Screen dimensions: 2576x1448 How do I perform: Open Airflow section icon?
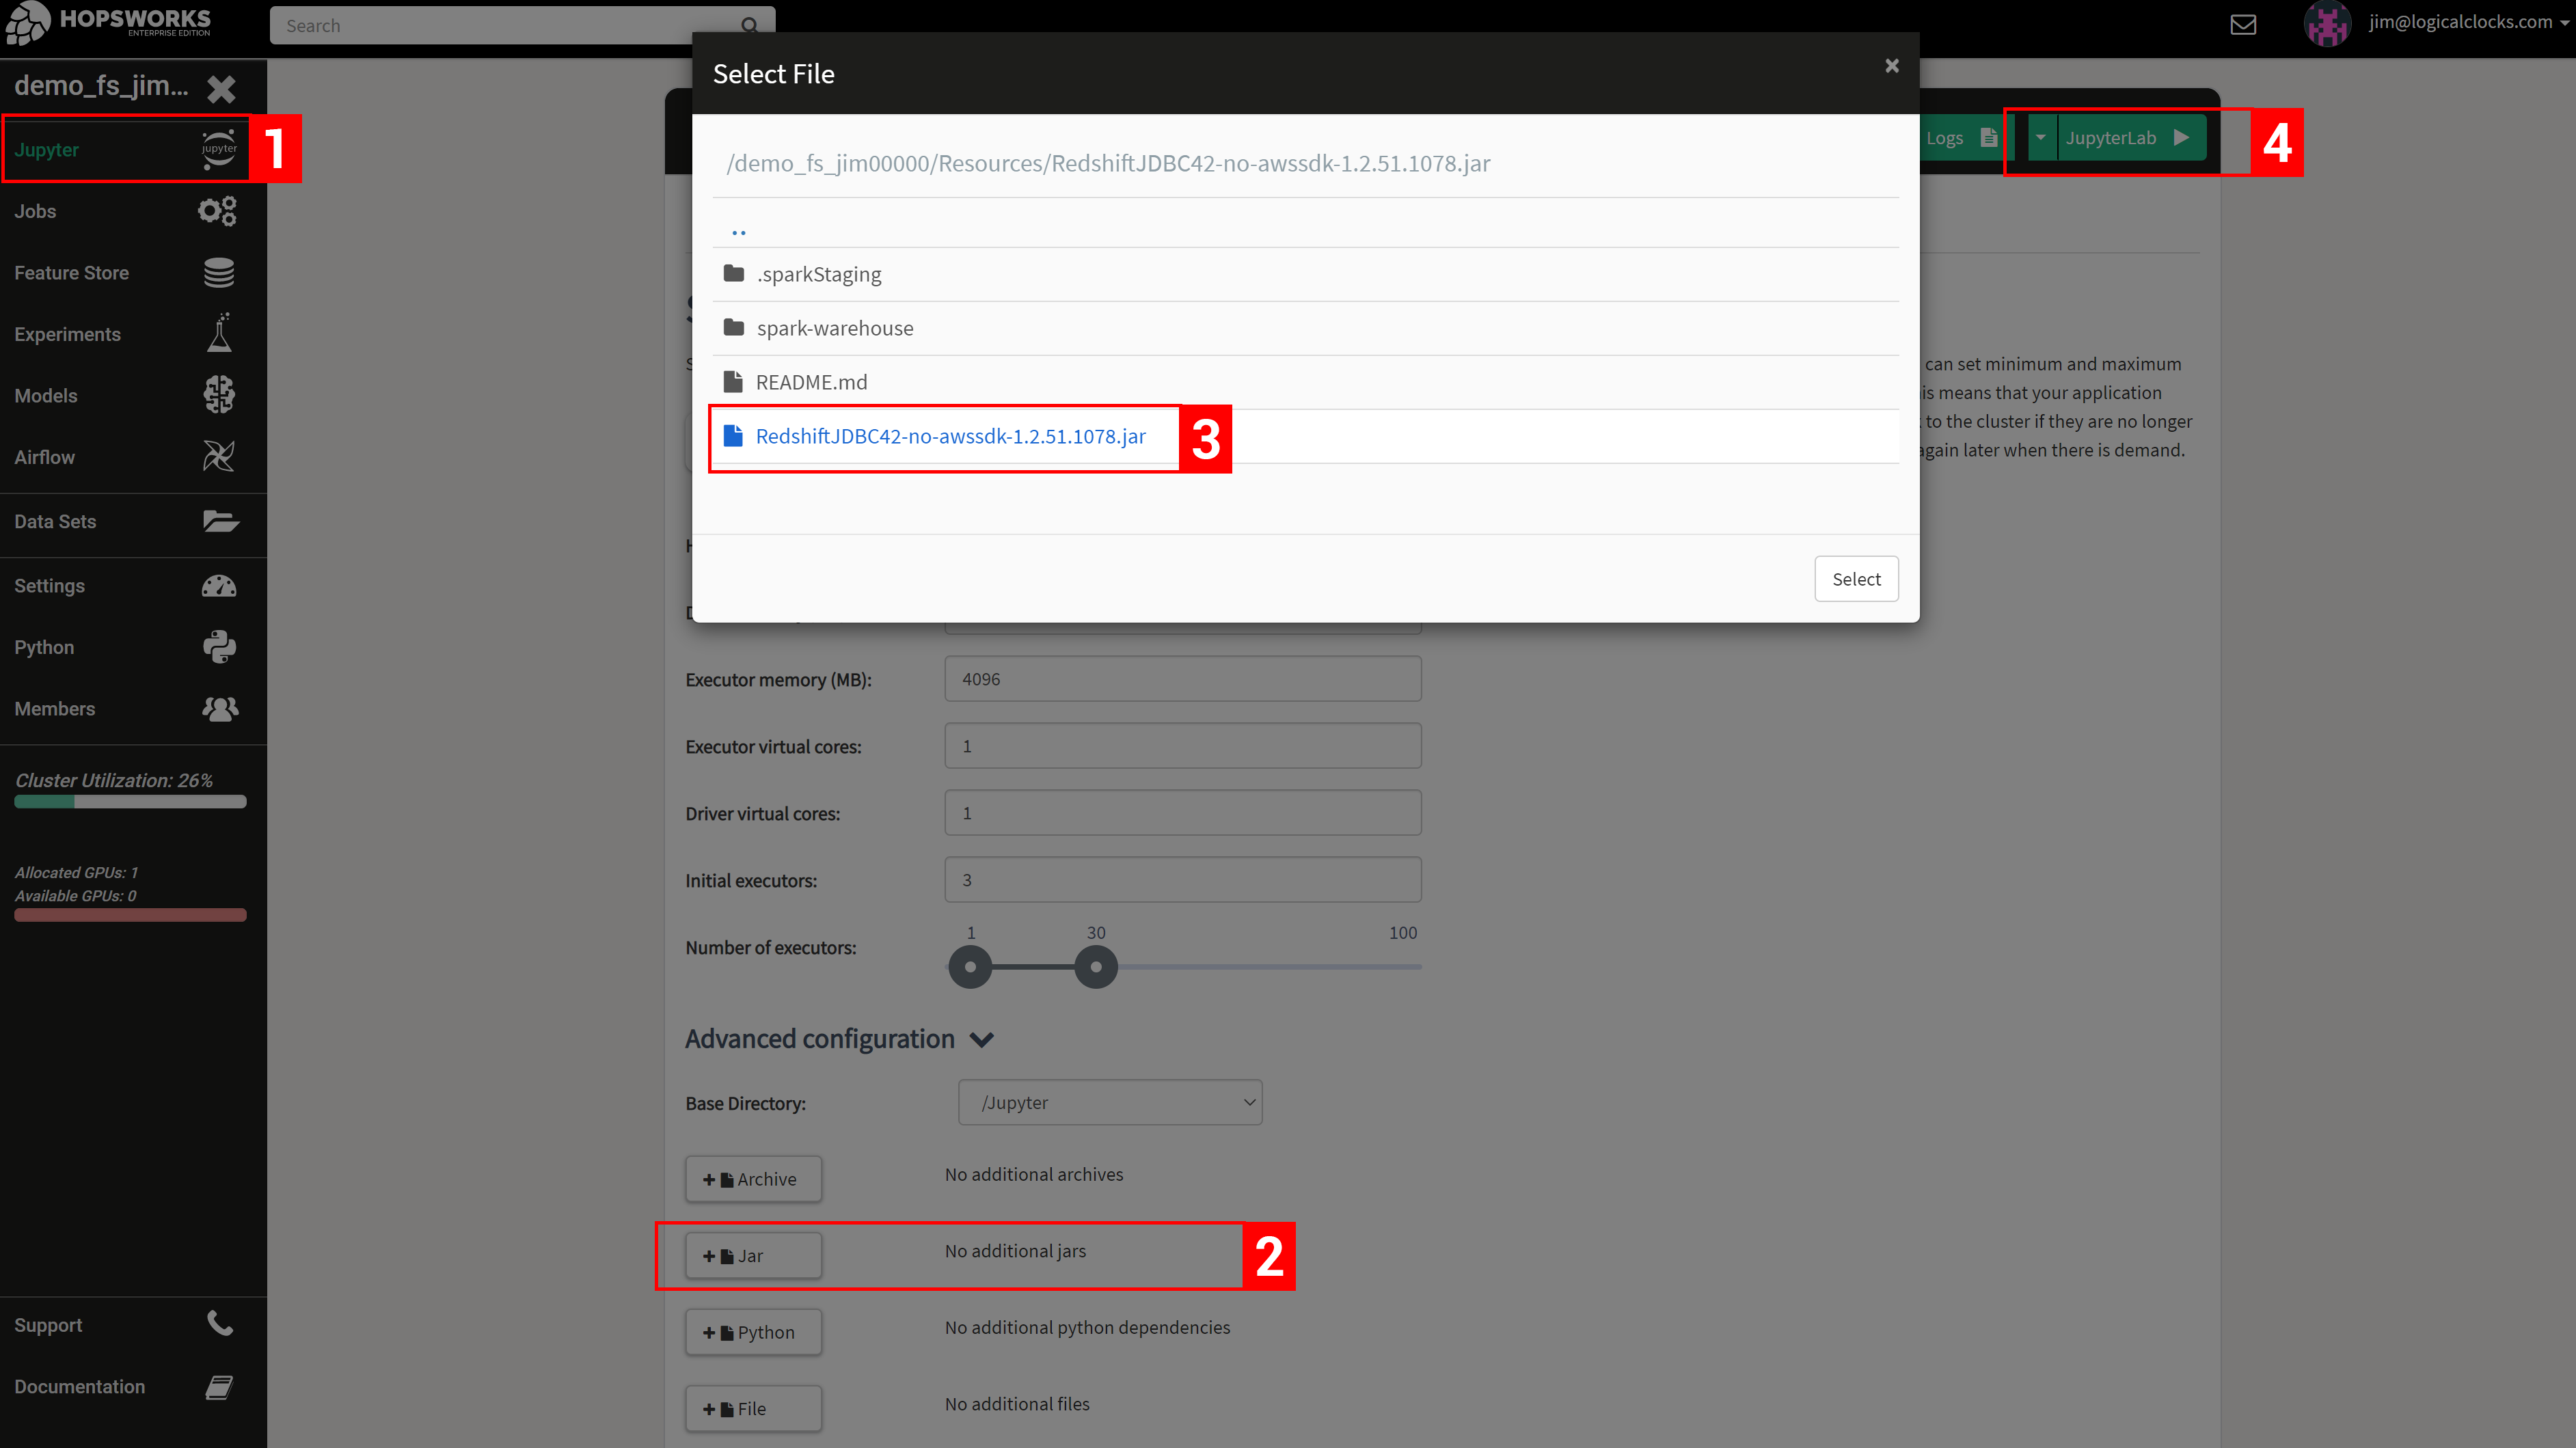[219, 456]
